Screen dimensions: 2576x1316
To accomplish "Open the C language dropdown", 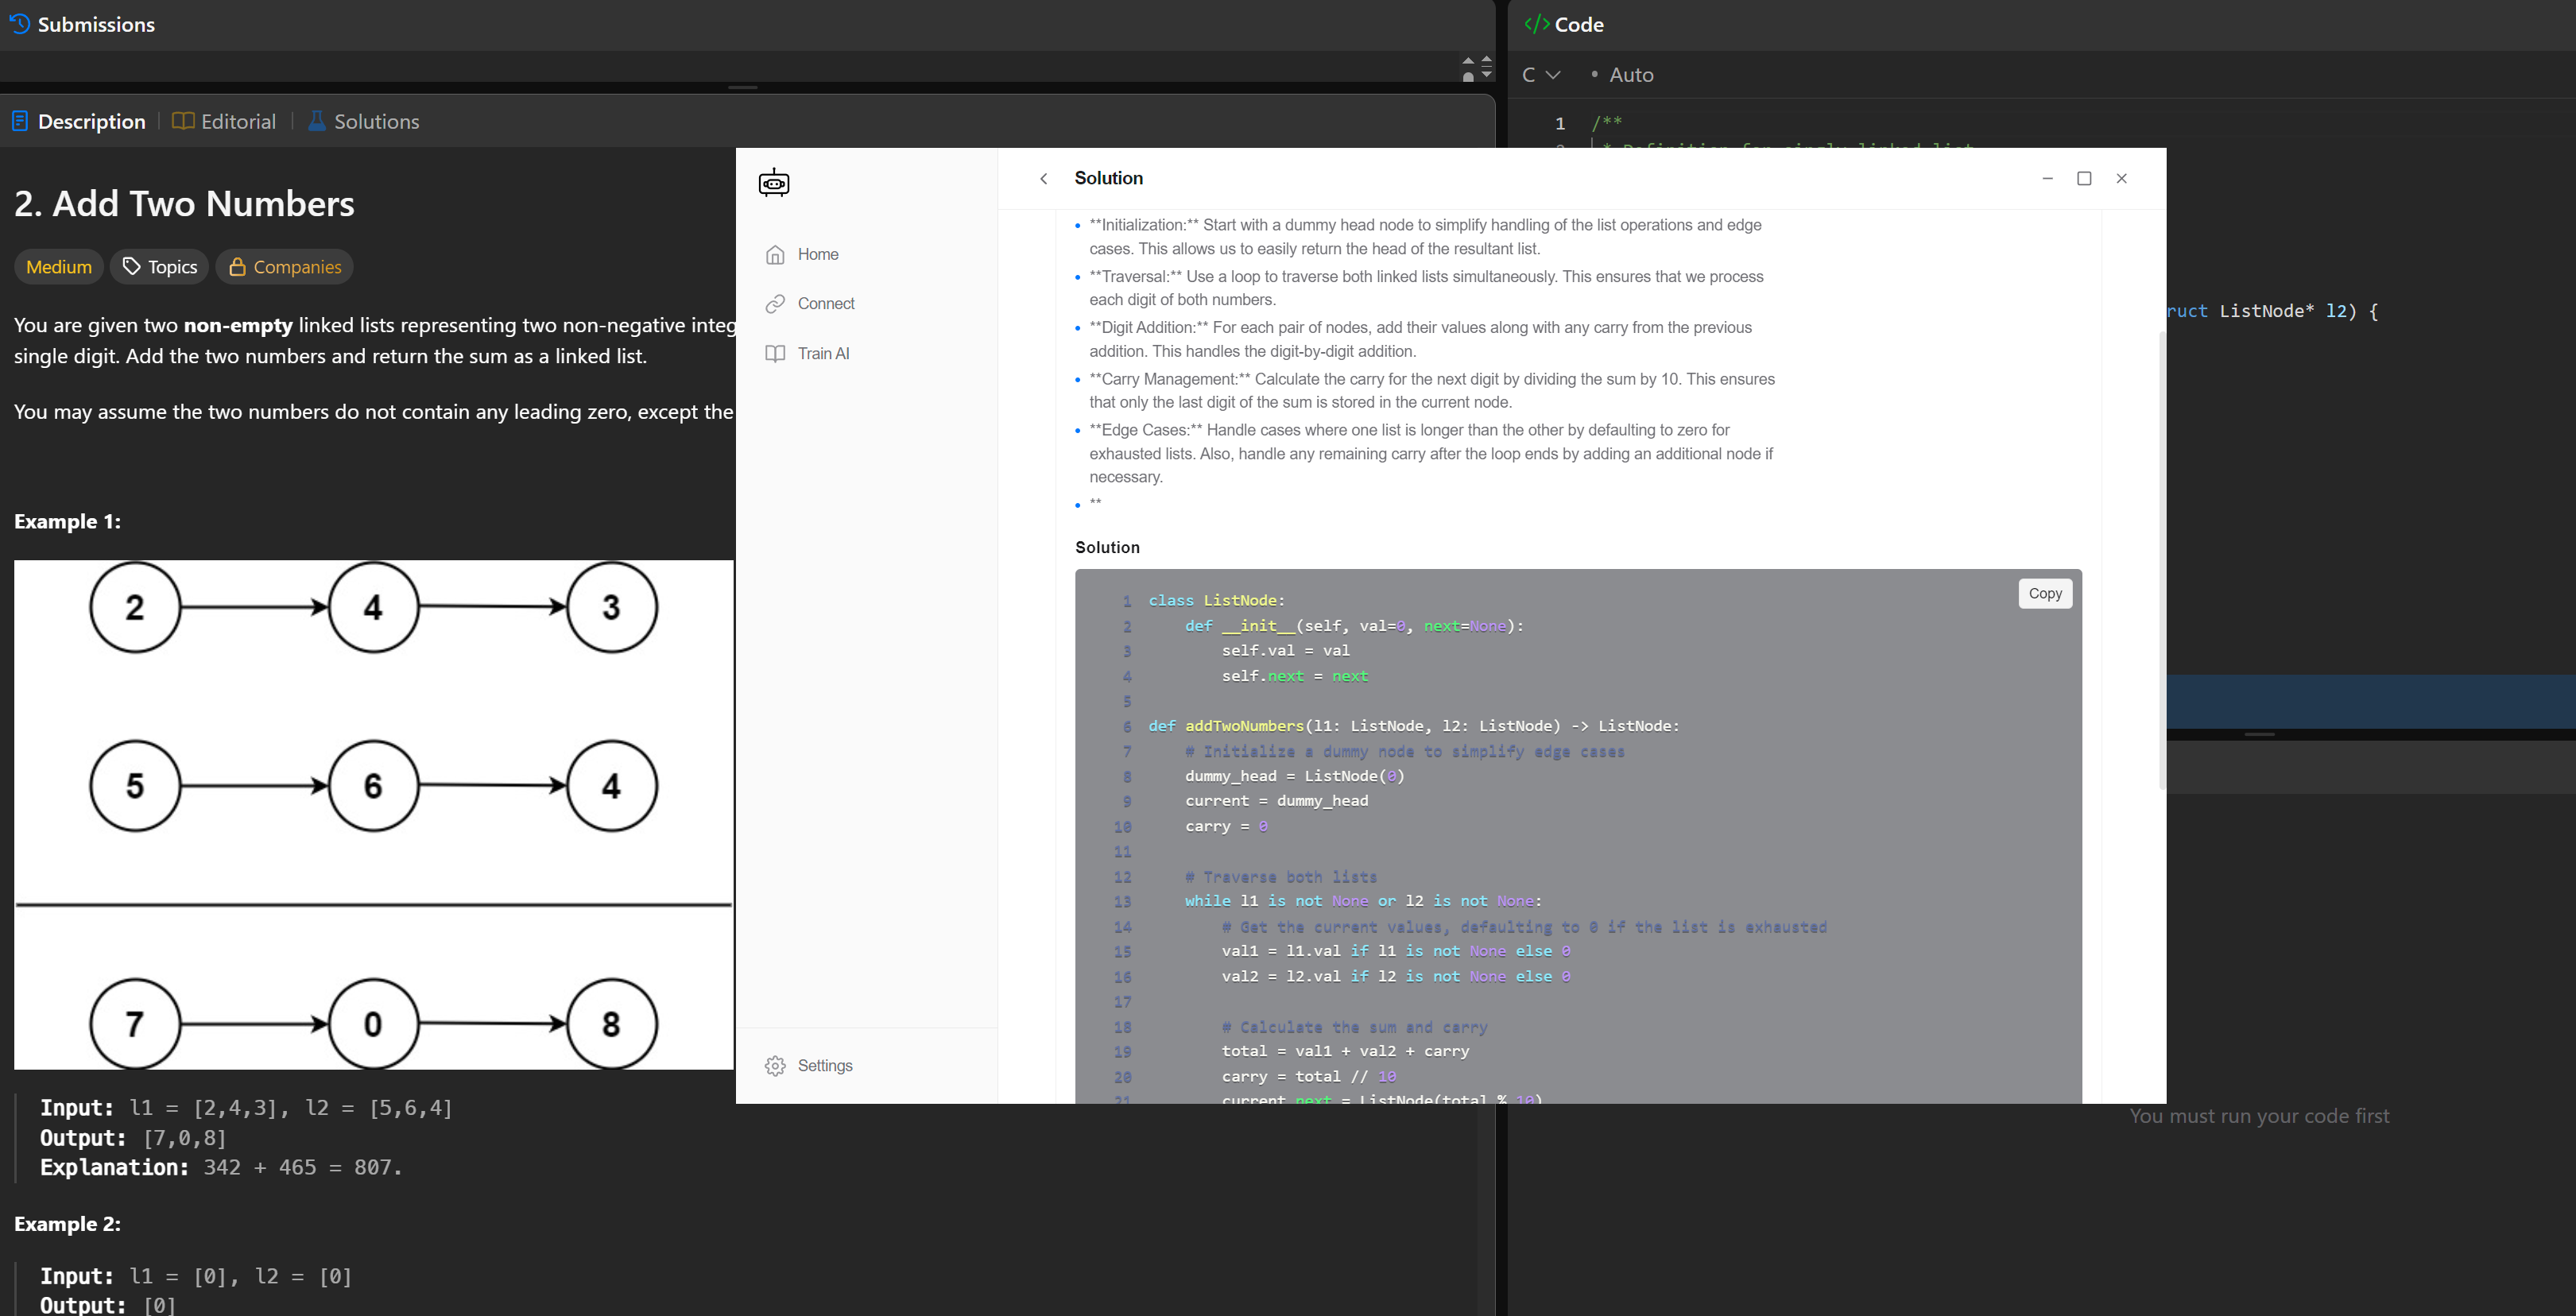I will pos(1541,75).
